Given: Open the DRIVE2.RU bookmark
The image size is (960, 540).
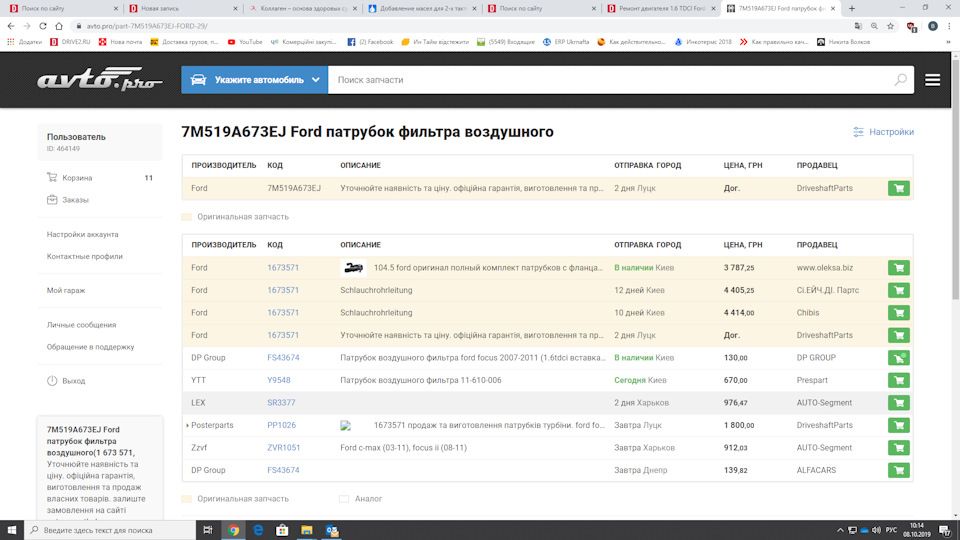Looking at the screenshot, I should coord(70,42).
